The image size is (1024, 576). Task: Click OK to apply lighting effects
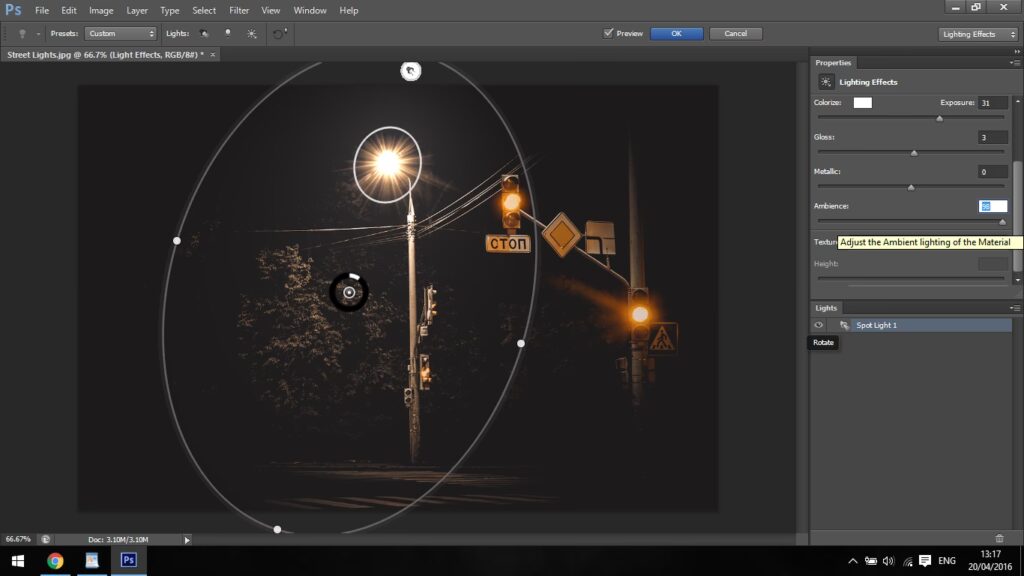(x=676, y=33)
